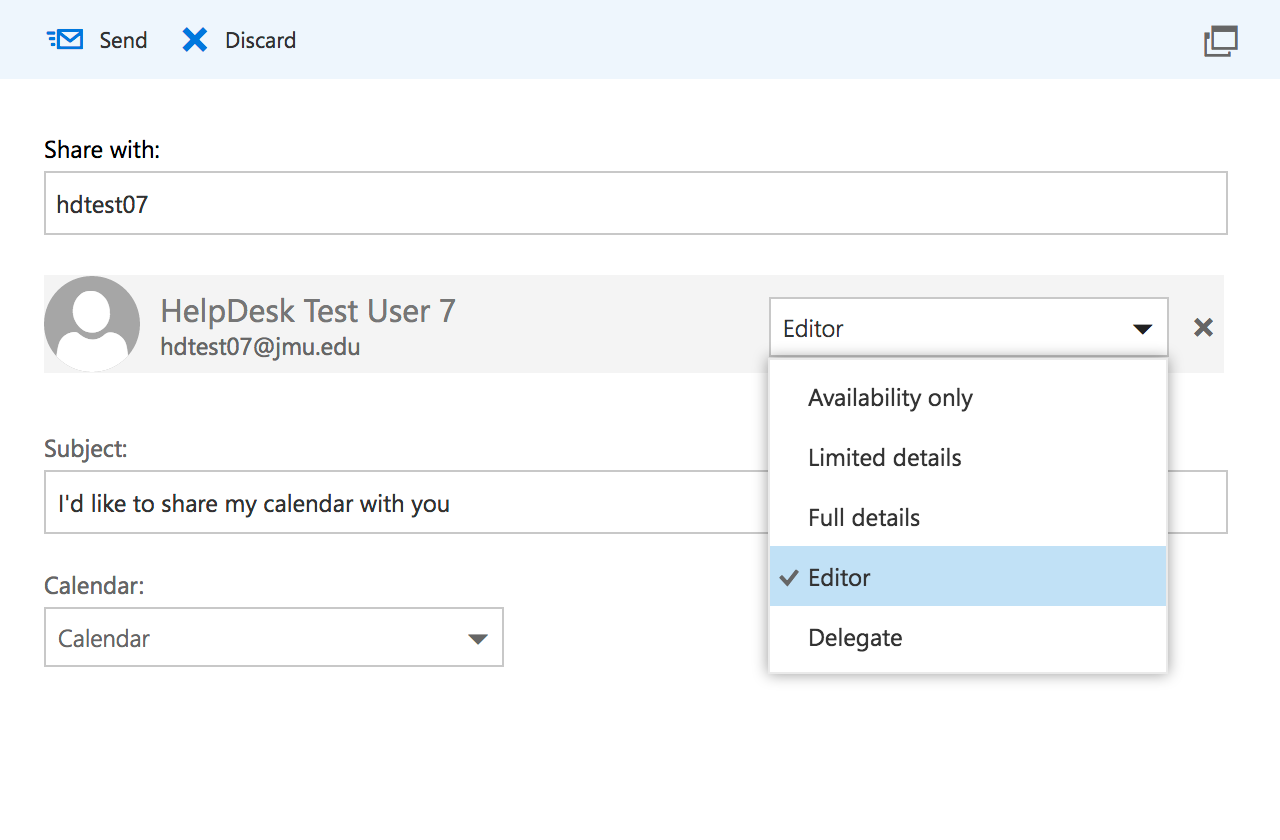
Task: Click the HelpDesk Test User 7 name
Action: pyautogui.click(x=308, y=311)
